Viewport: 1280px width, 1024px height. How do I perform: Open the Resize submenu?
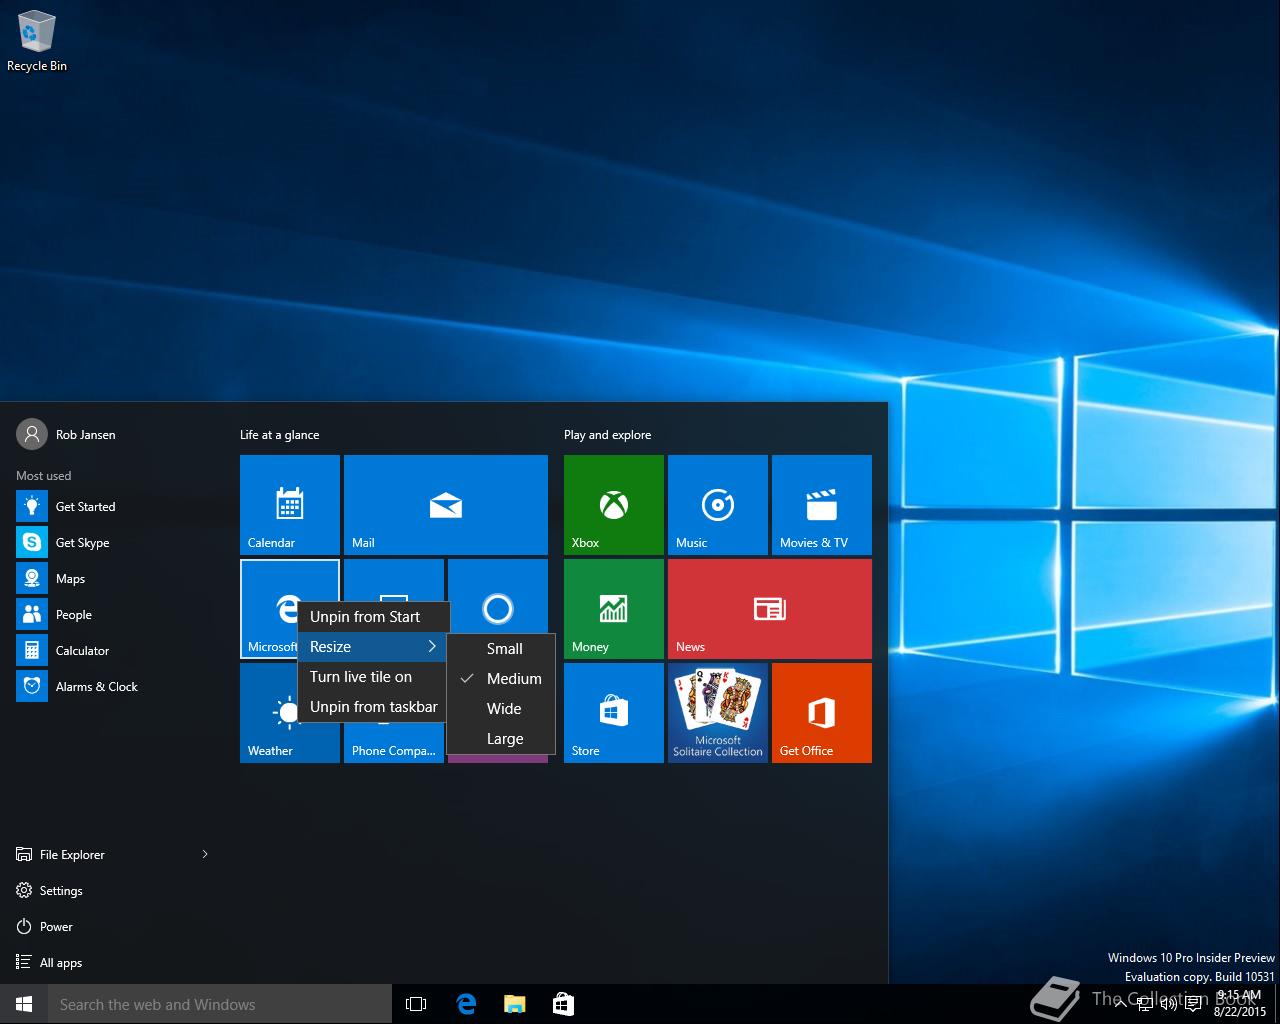[374, 647]
